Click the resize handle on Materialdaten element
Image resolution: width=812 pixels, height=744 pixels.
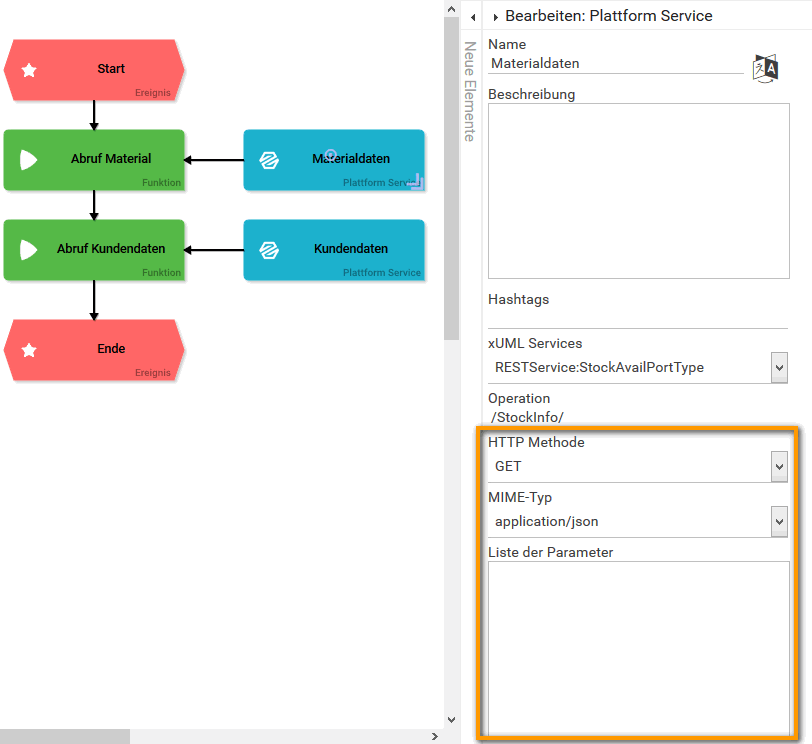[417, 183]
